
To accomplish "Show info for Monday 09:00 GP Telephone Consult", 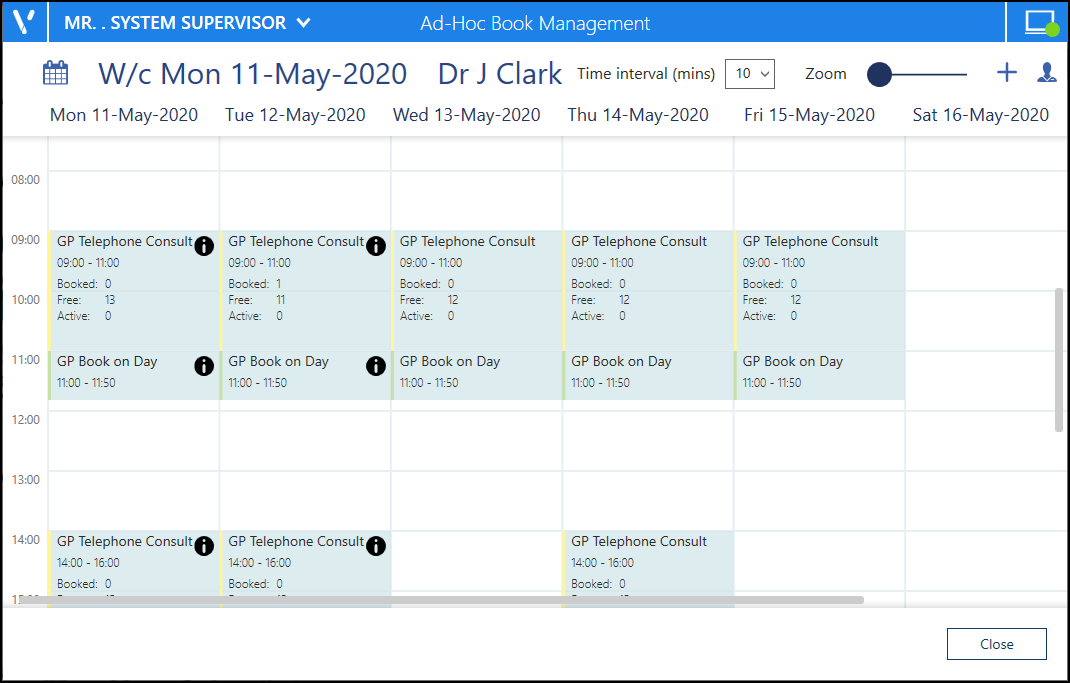I will tap(204, 246).
